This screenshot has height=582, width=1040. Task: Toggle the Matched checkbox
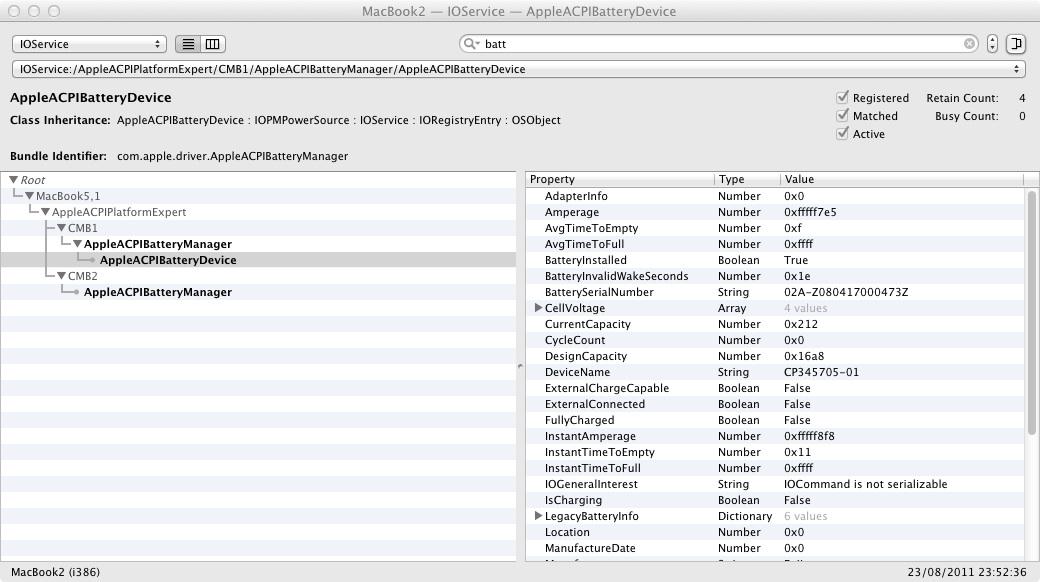pos(843,116)
